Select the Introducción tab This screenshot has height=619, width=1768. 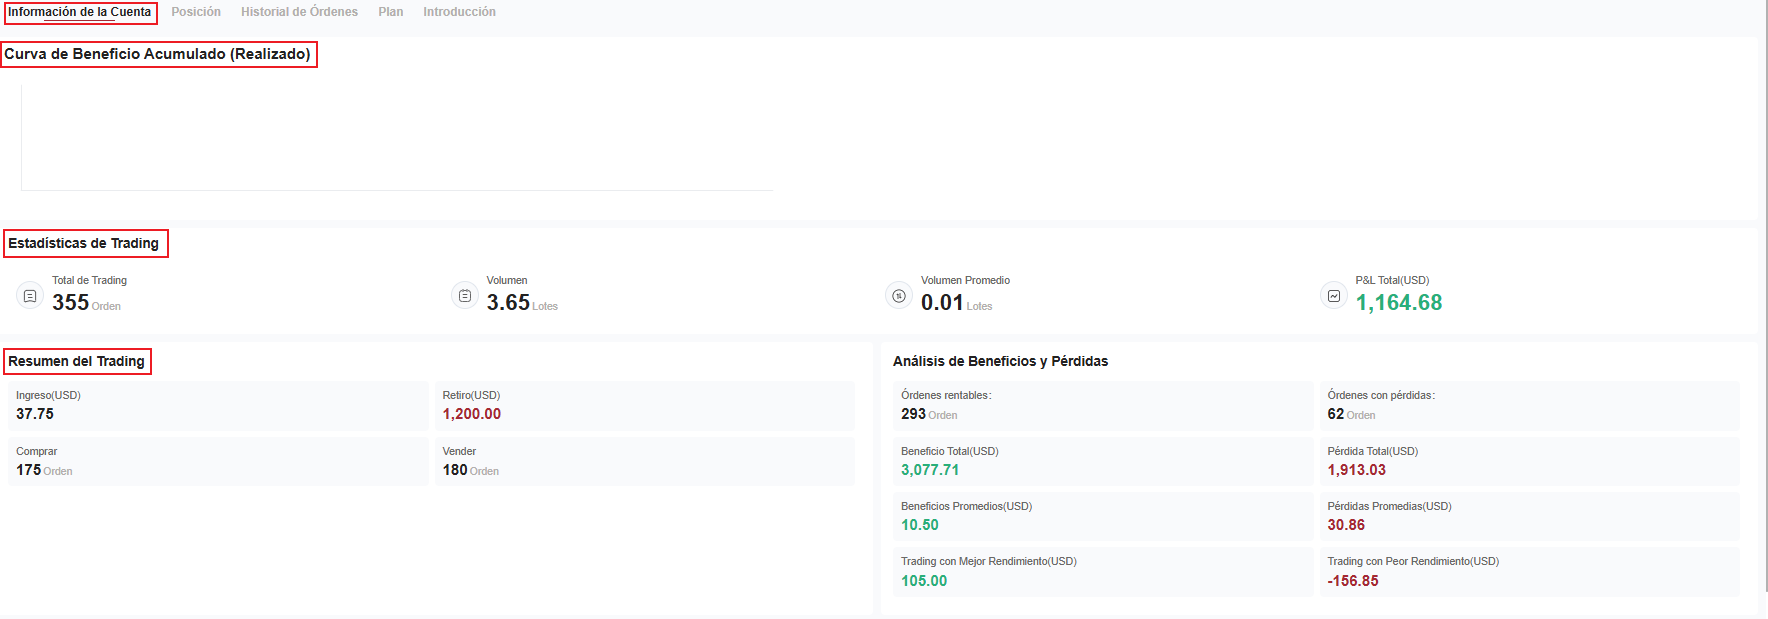(459, 12)
